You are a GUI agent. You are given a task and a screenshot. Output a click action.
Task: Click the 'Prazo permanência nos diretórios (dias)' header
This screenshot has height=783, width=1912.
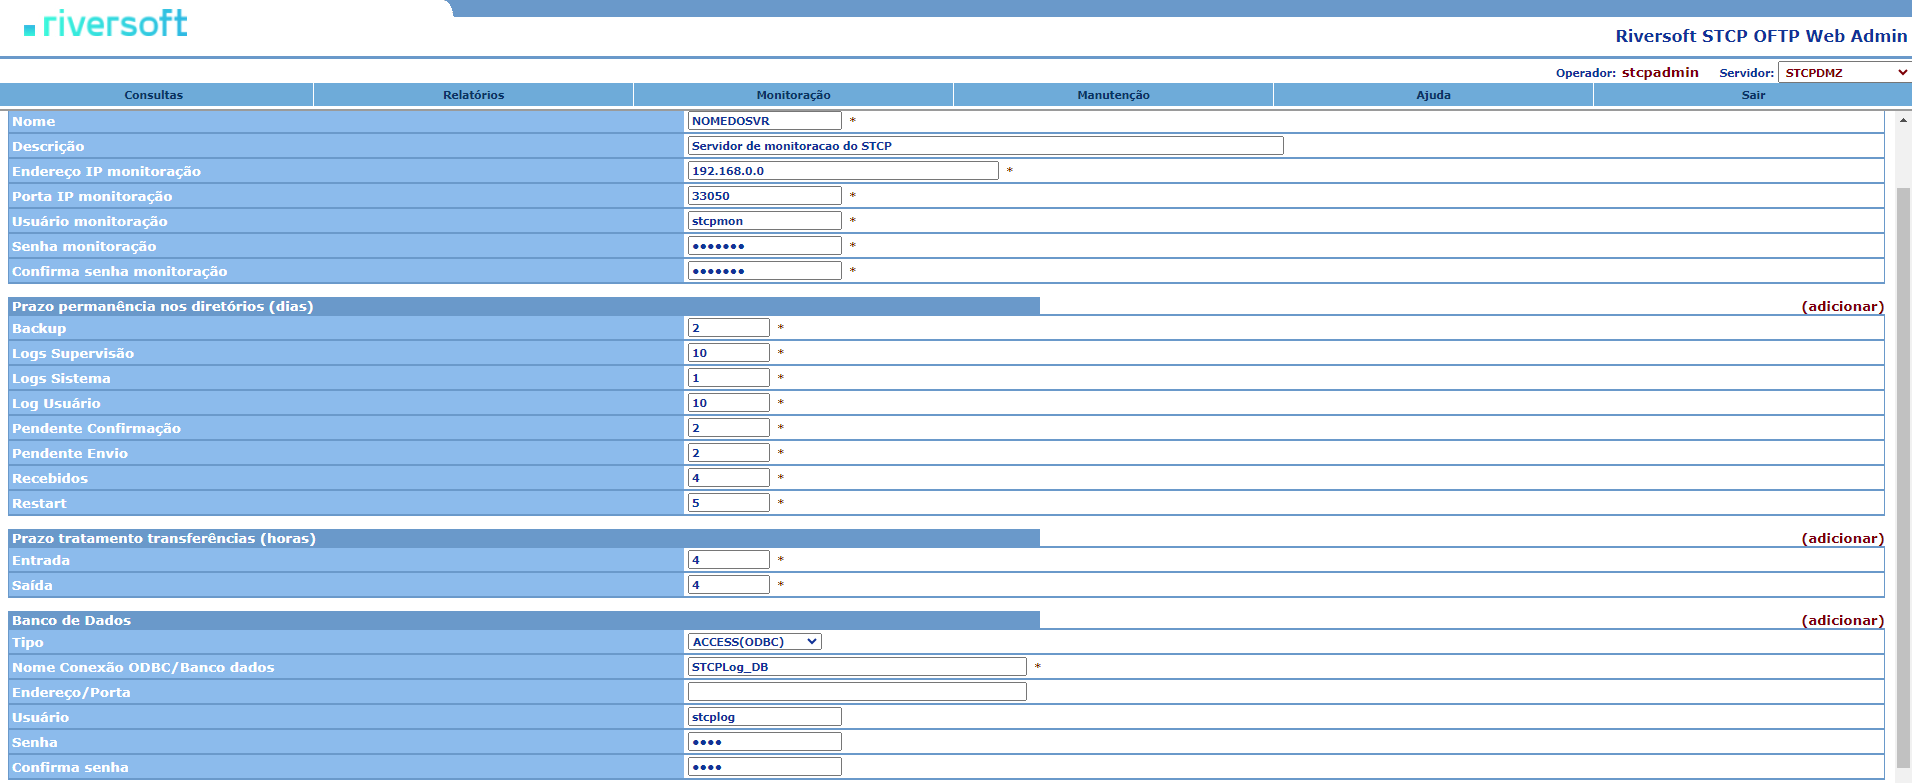(163, 307)
